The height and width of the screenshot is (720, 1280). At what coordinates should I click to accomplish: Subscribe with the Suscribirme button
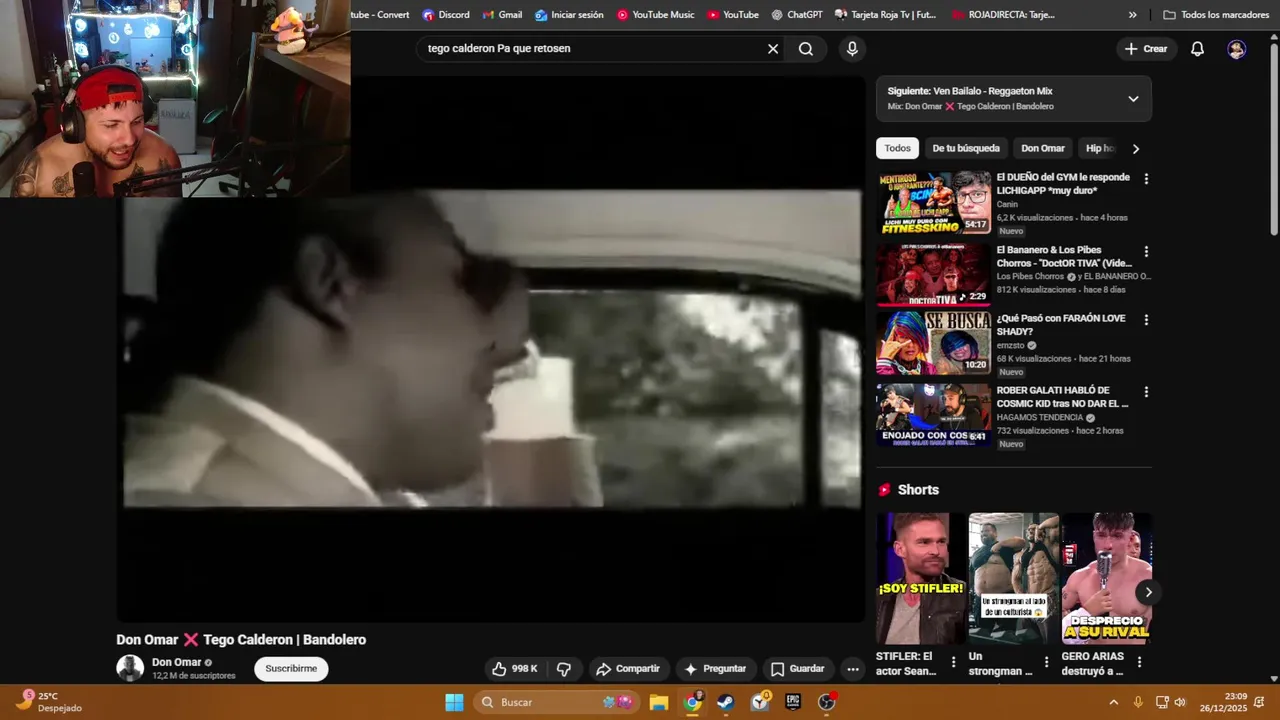(291, 668)
